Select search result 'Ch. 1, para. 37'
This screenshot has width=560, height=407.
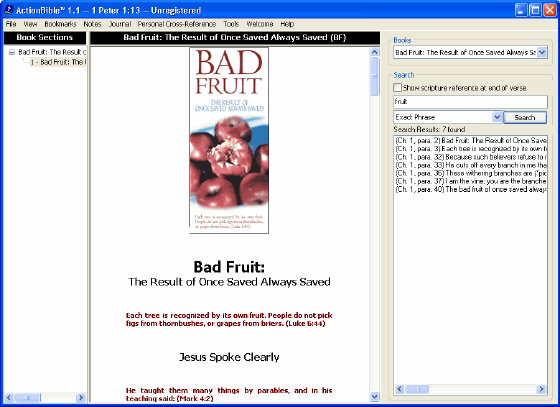point(471,181)
